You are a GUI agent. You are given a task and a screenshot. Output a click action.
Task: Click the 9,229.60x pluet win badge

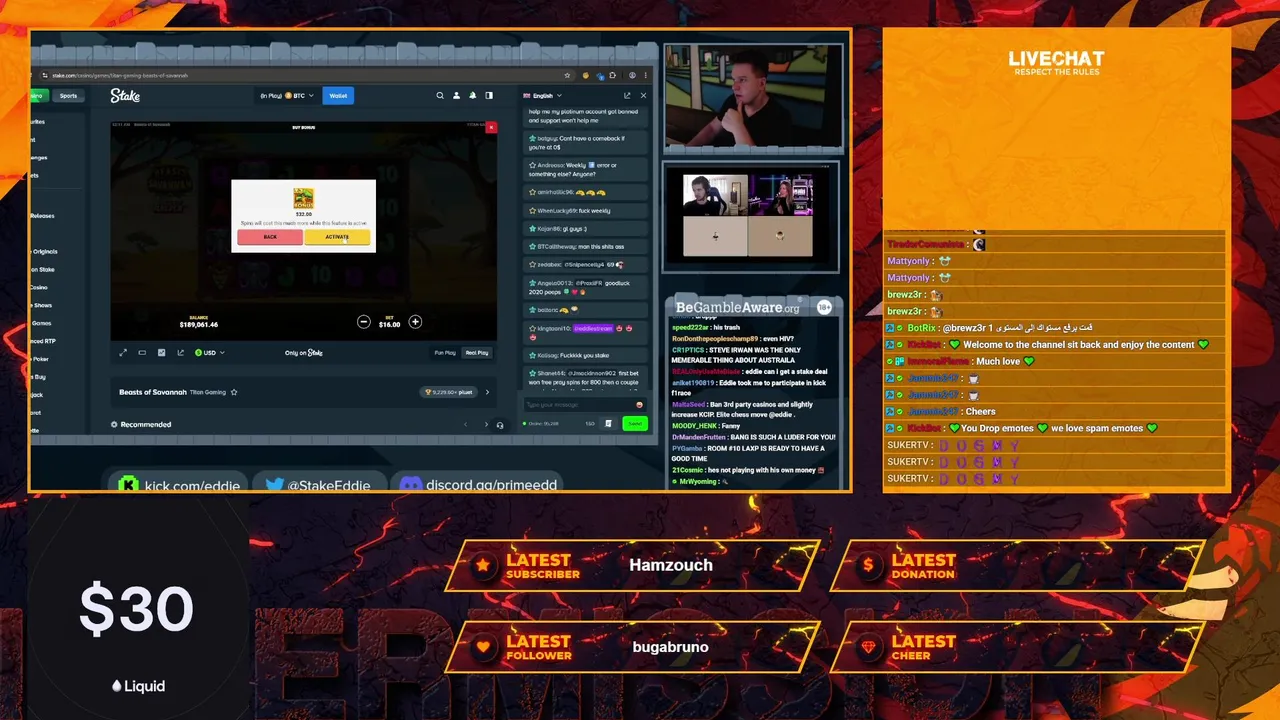(x=448, y=392)
